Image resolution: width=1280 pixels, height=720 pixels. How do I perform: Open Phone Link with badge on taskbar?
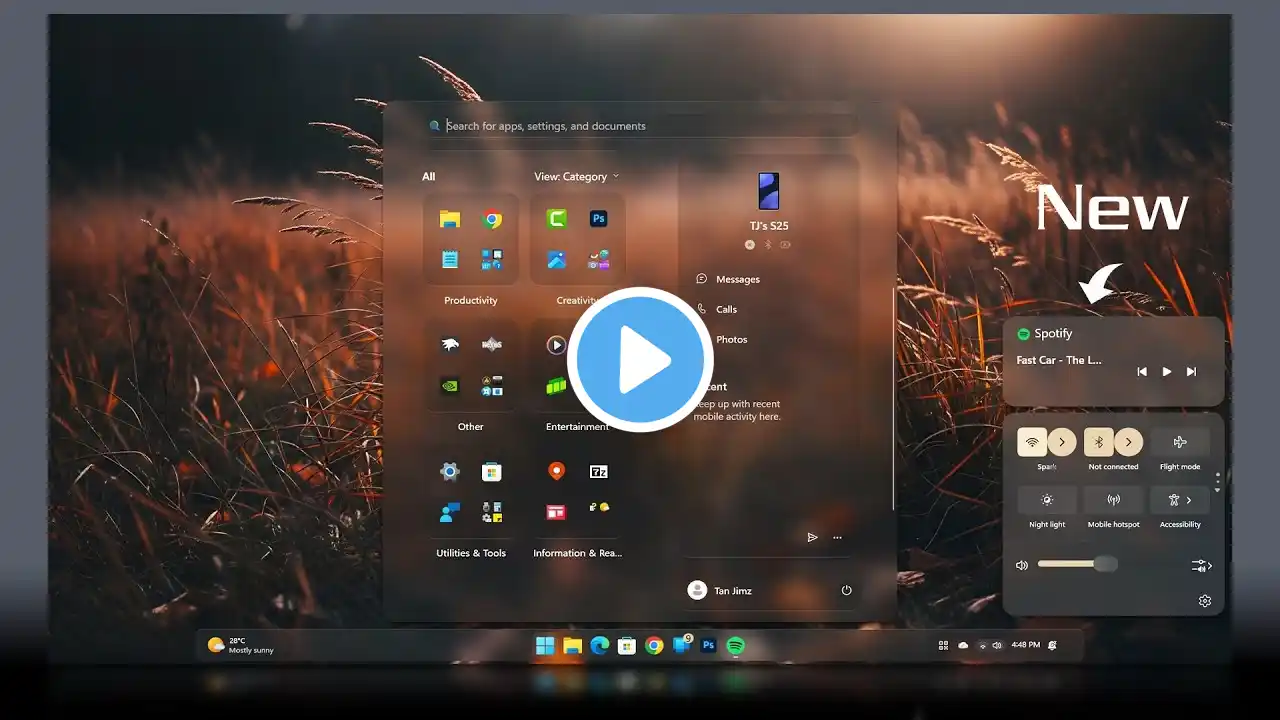pos(682,645)
